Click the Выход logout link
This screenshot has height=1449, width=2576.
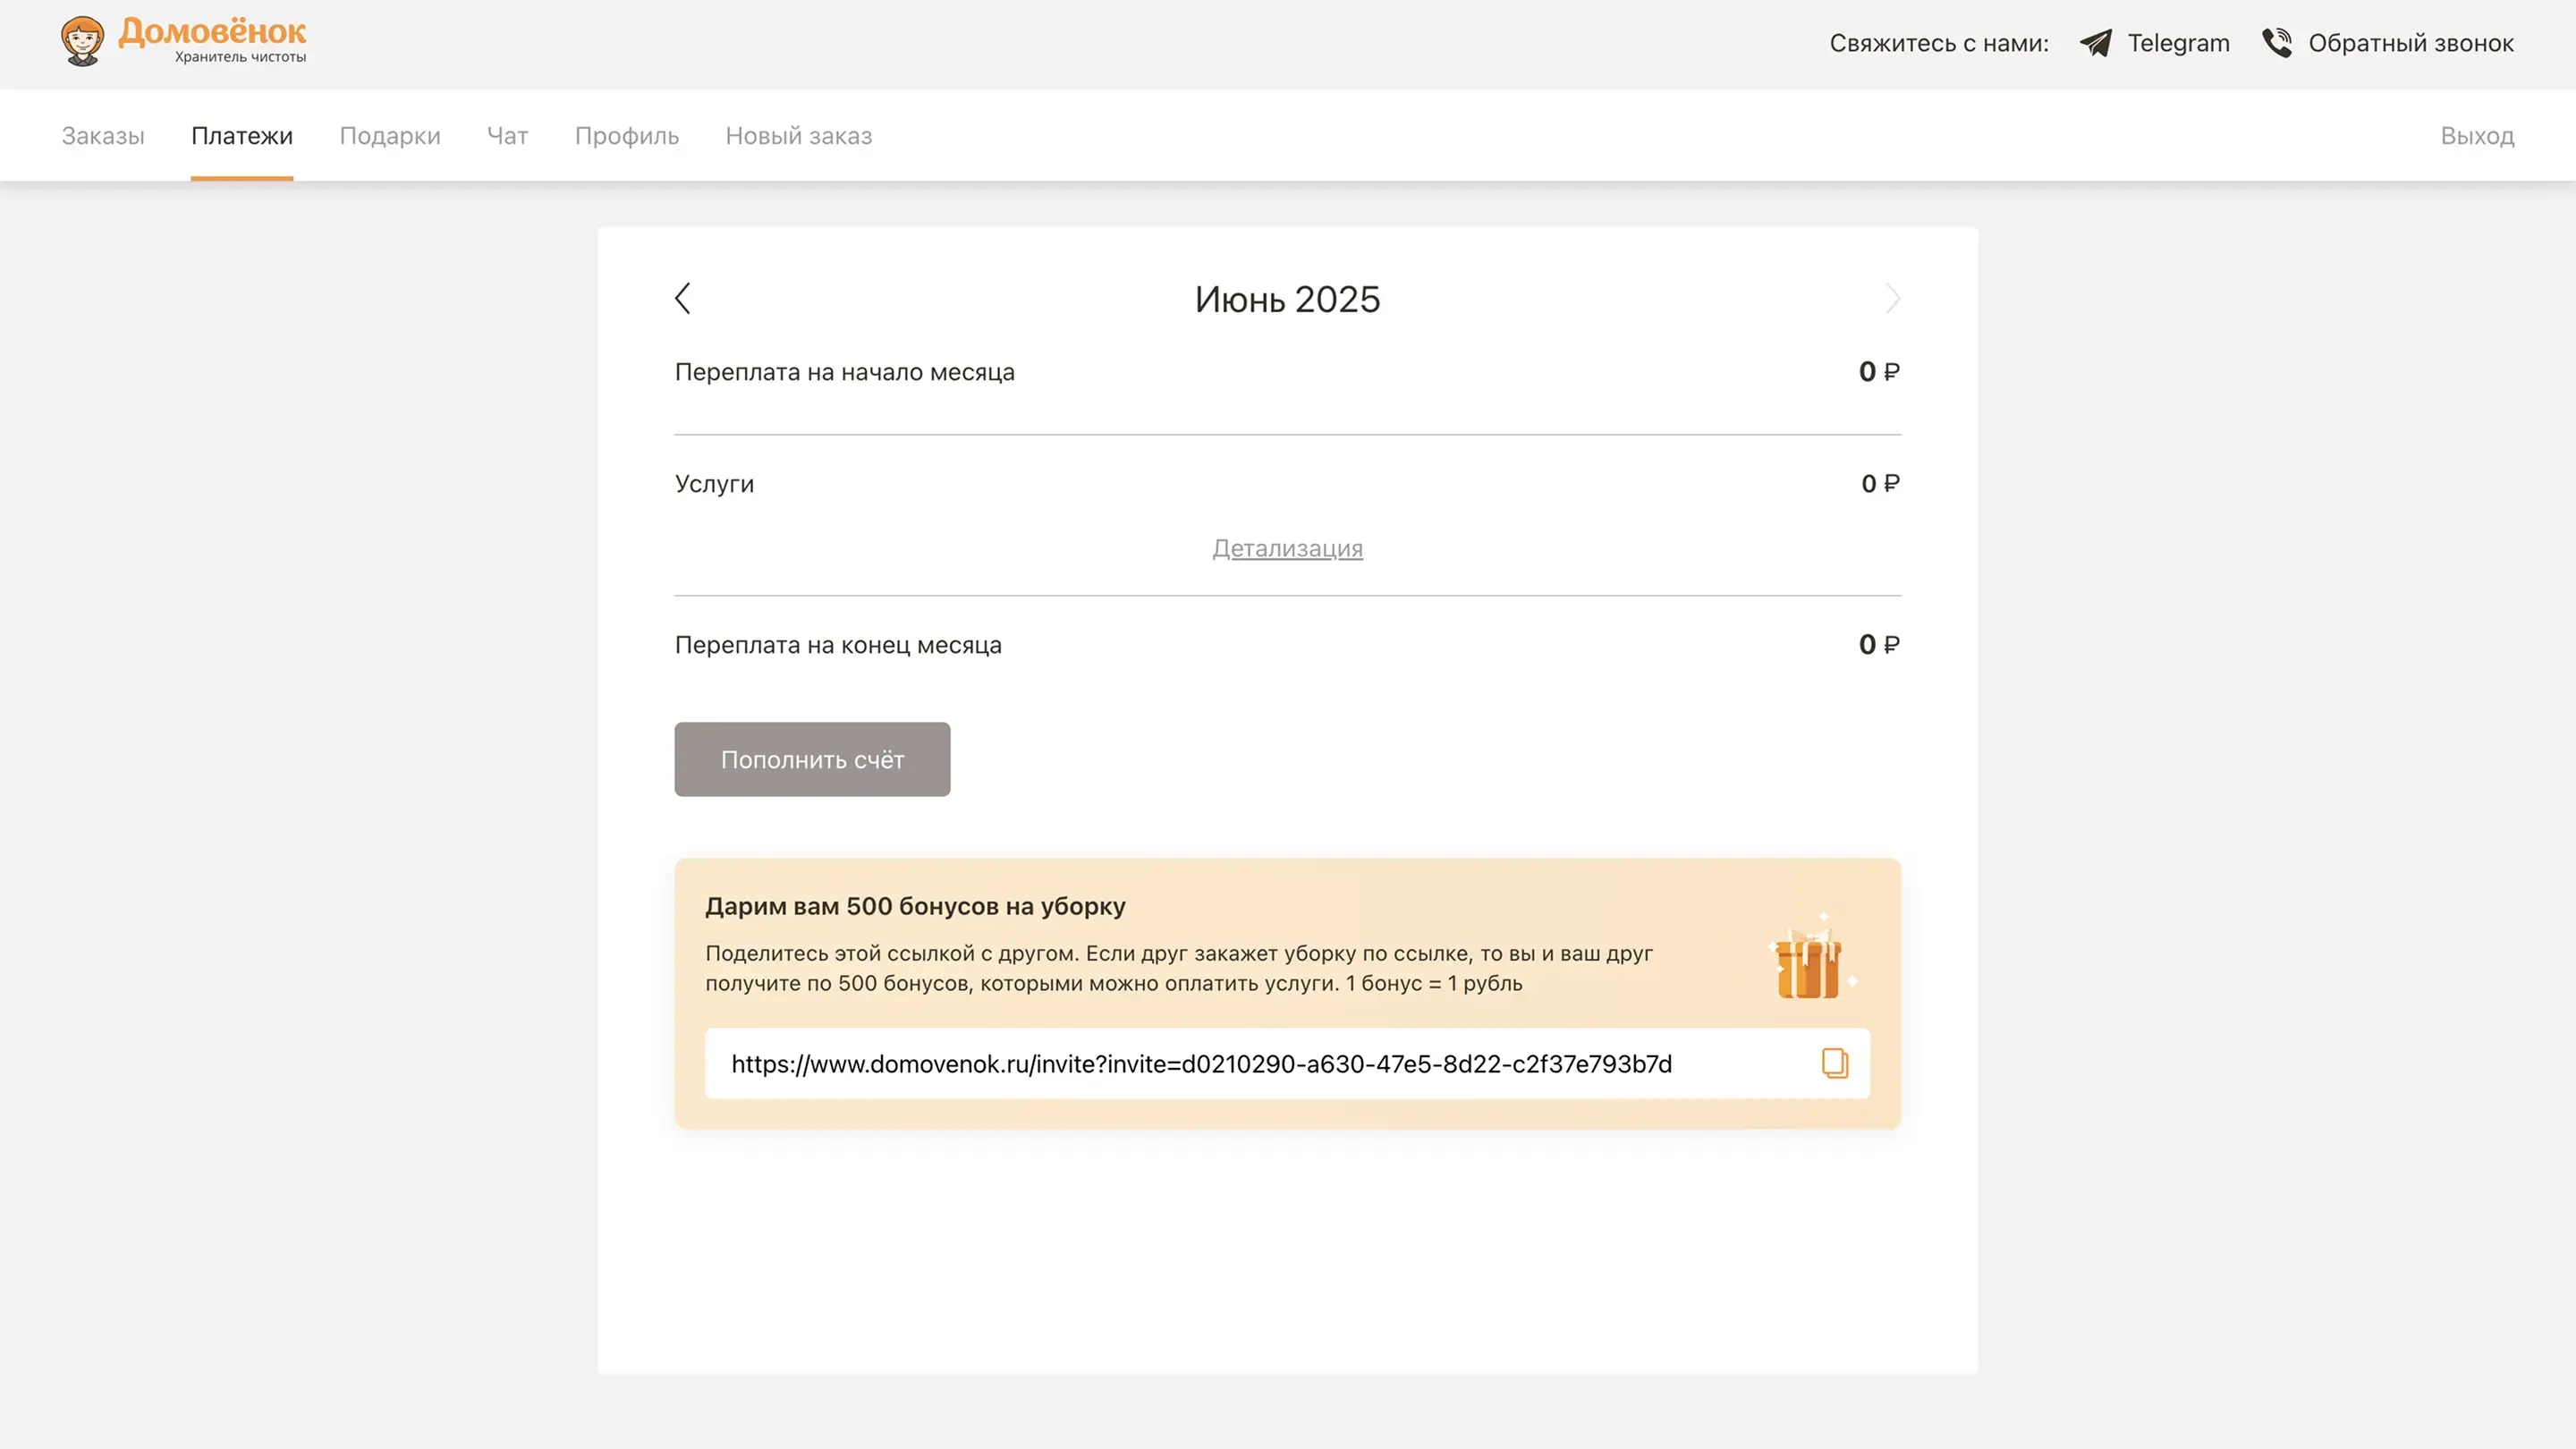coord(2476,136)
